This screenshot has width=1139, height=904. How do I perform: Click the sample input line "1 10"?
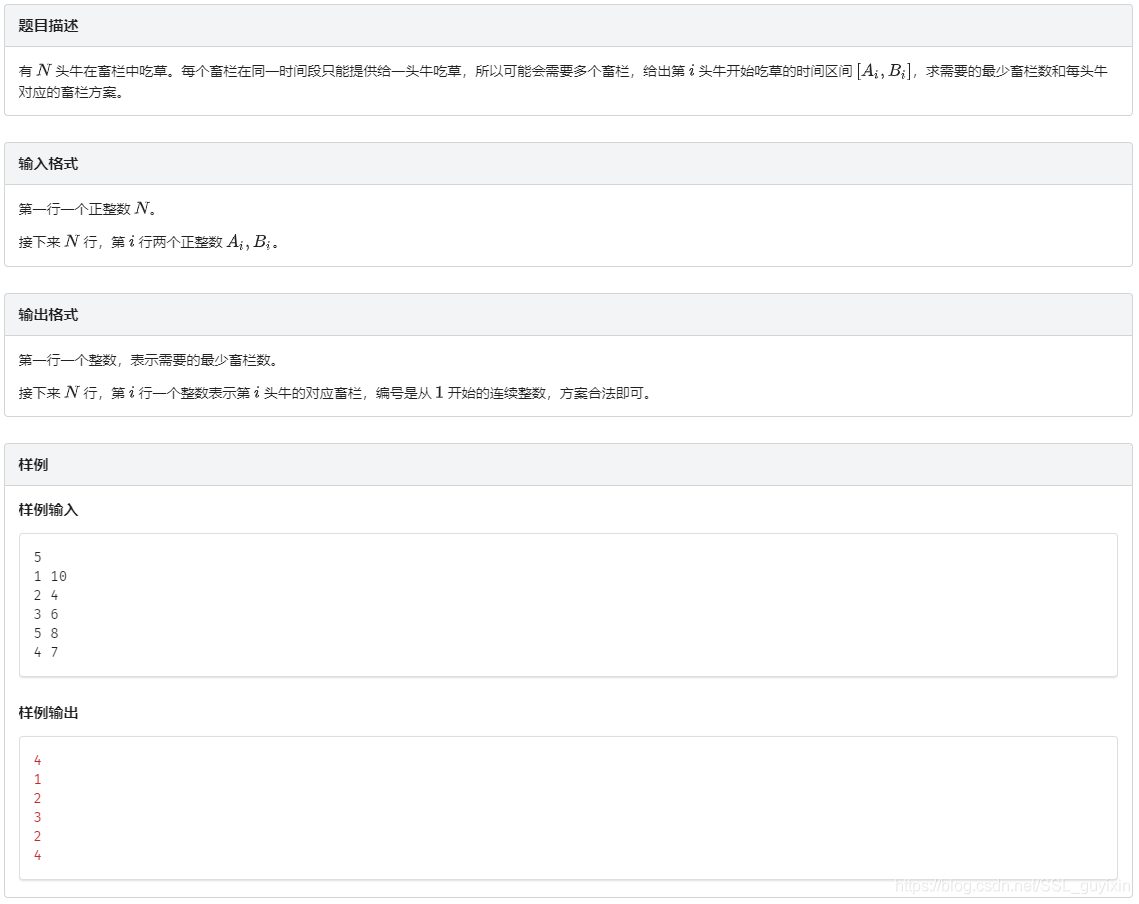[x=50, y=576]
